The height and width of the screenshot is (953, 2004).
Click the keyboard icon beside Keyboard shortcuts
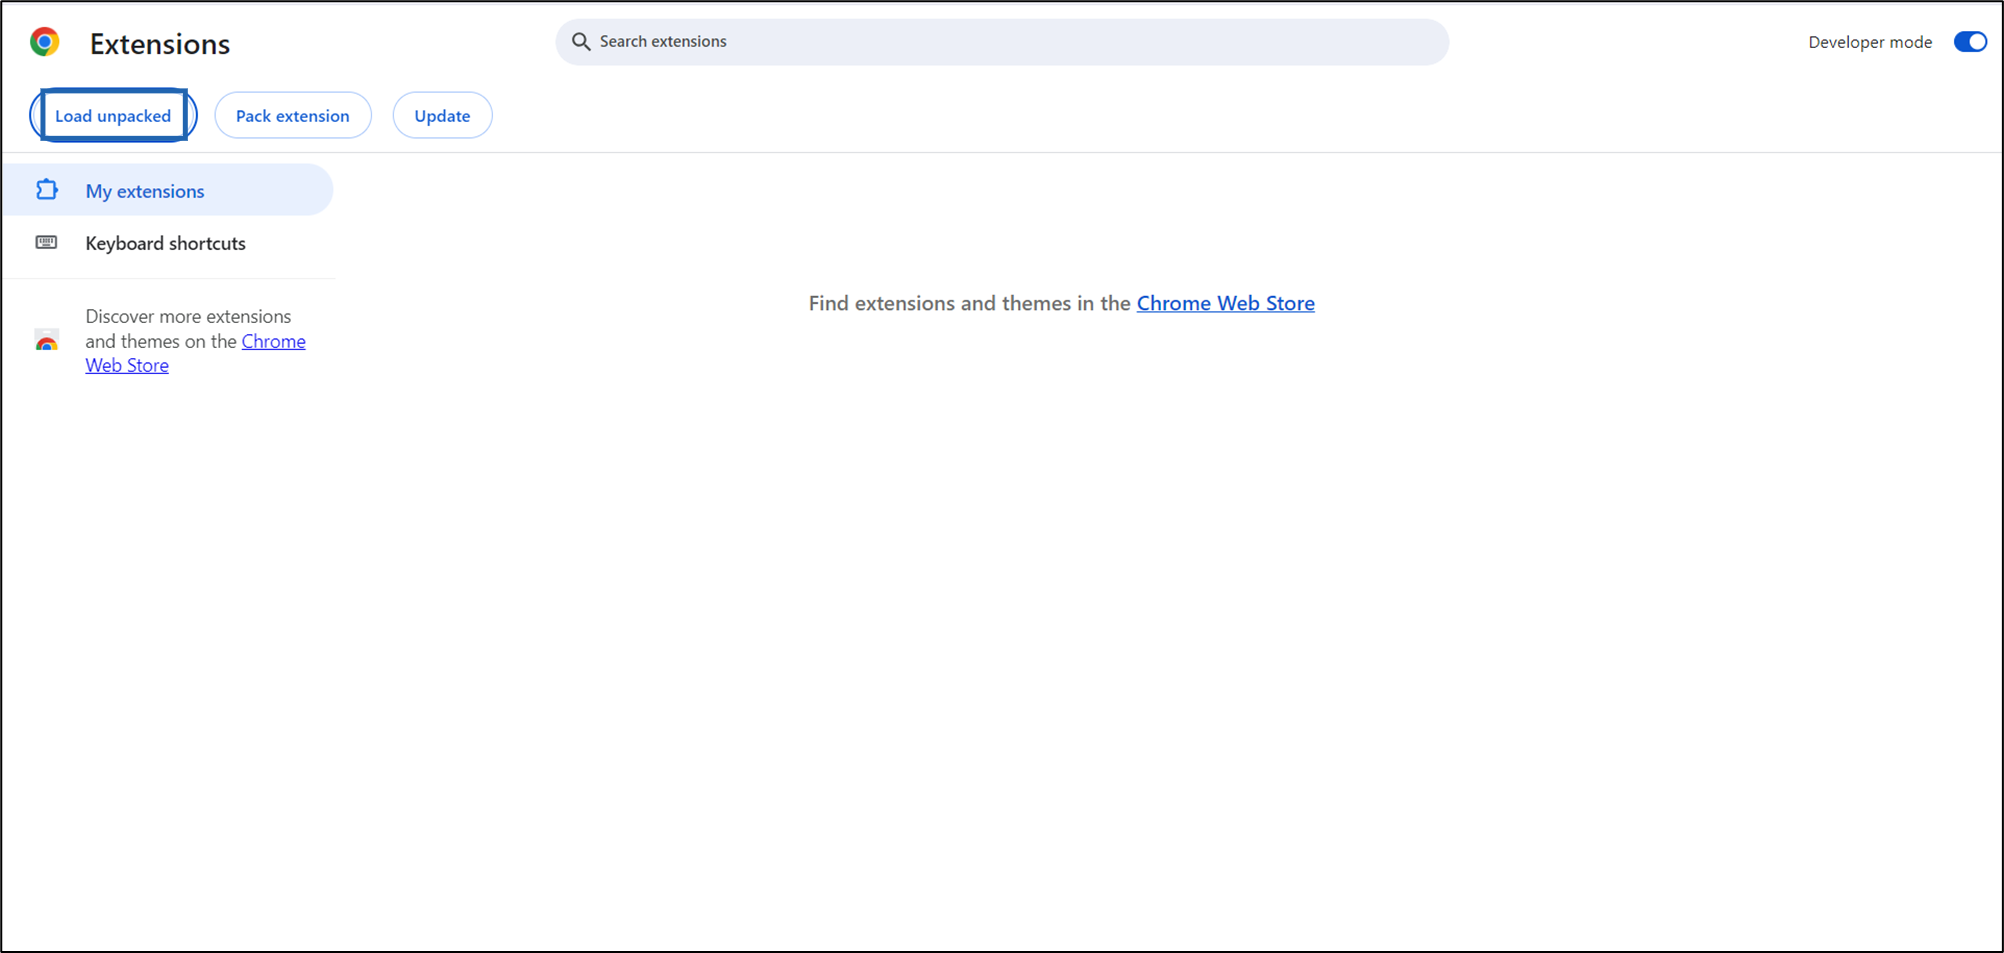[x=47, y=243]
